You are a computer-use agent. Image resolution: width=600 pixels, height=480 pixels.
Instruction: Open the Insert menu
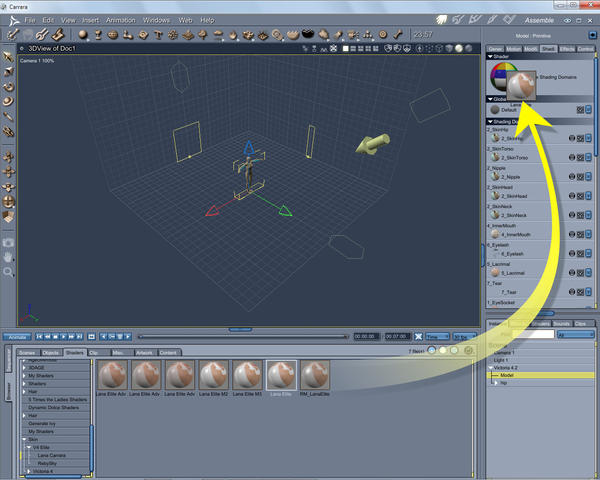[x=91, y=20]
